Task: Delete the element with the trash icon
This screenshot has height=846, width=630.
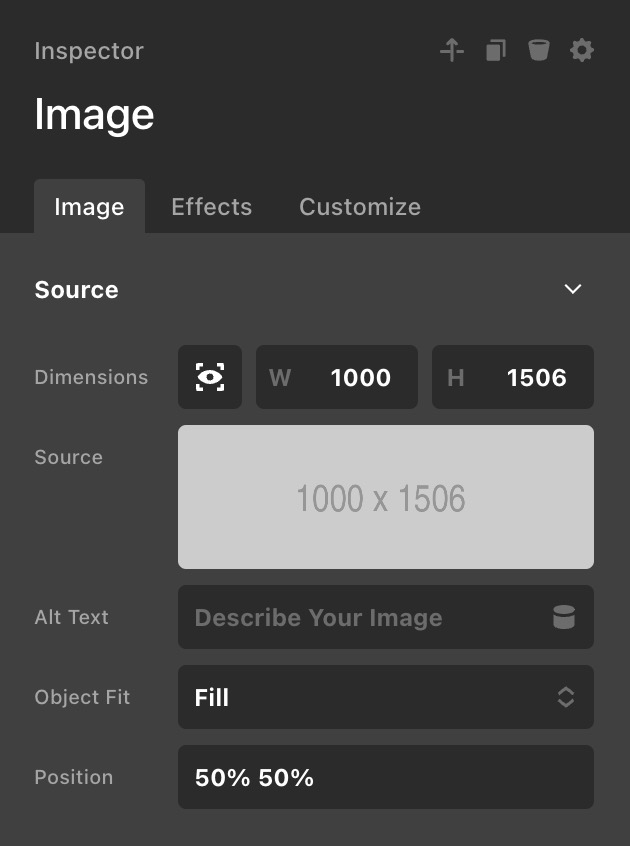Action: point(539,50)
